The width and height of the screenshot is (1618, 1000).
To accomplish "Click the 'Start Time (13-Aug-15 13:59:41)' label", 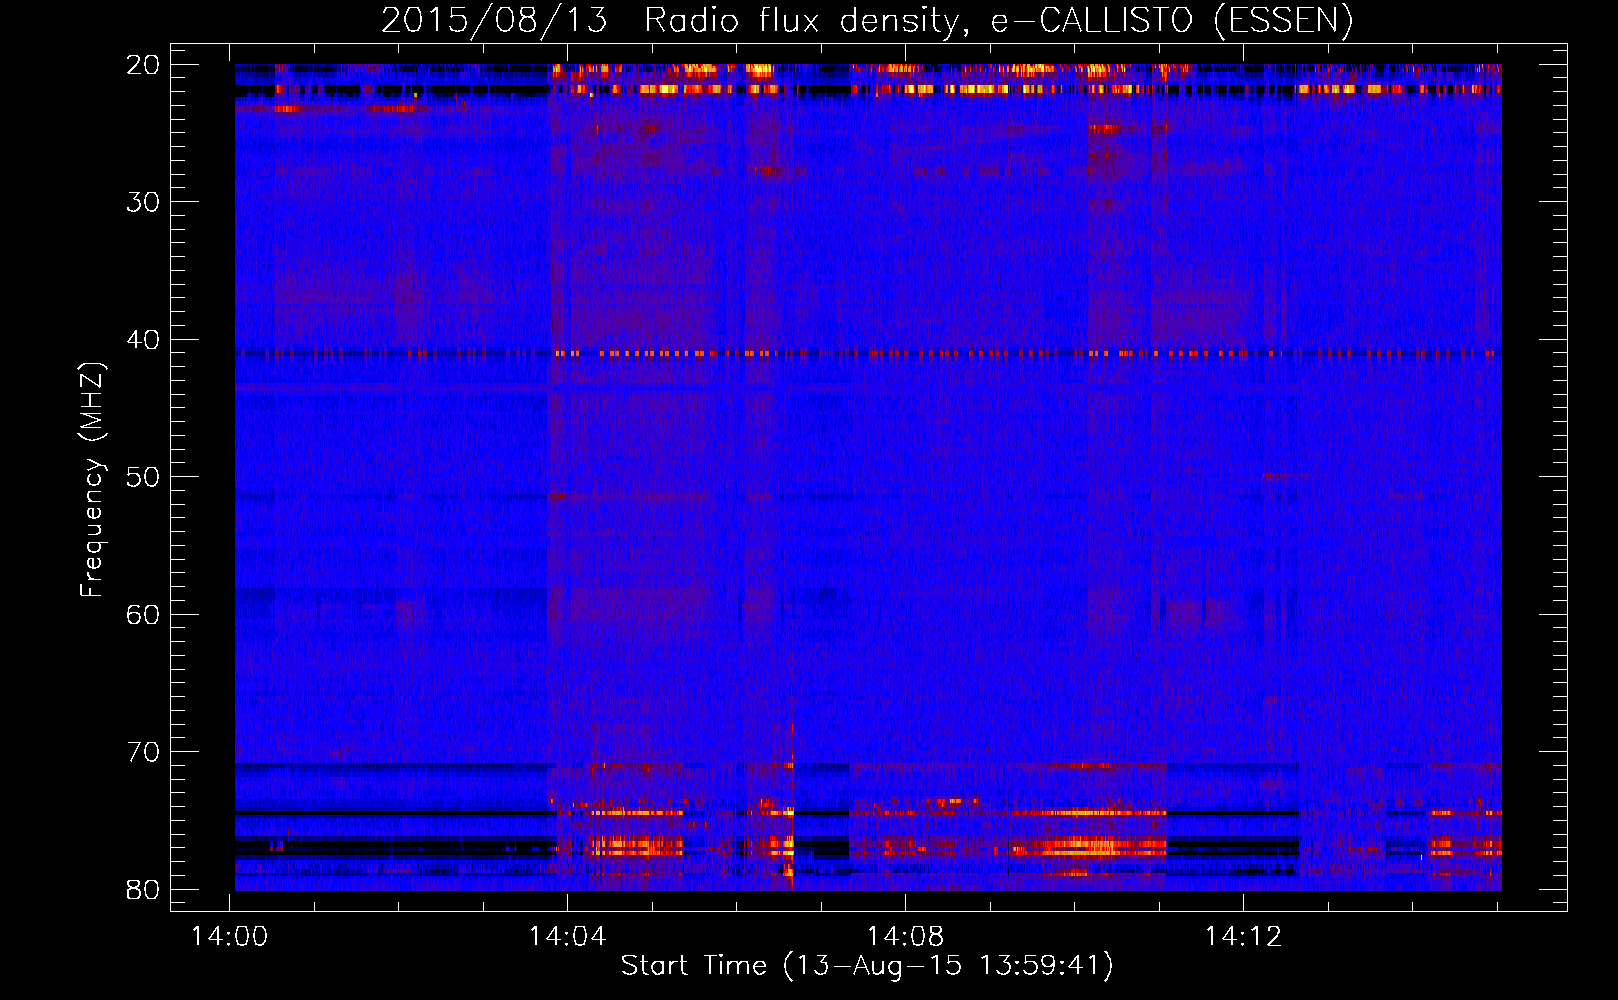I will click(867, 966).
